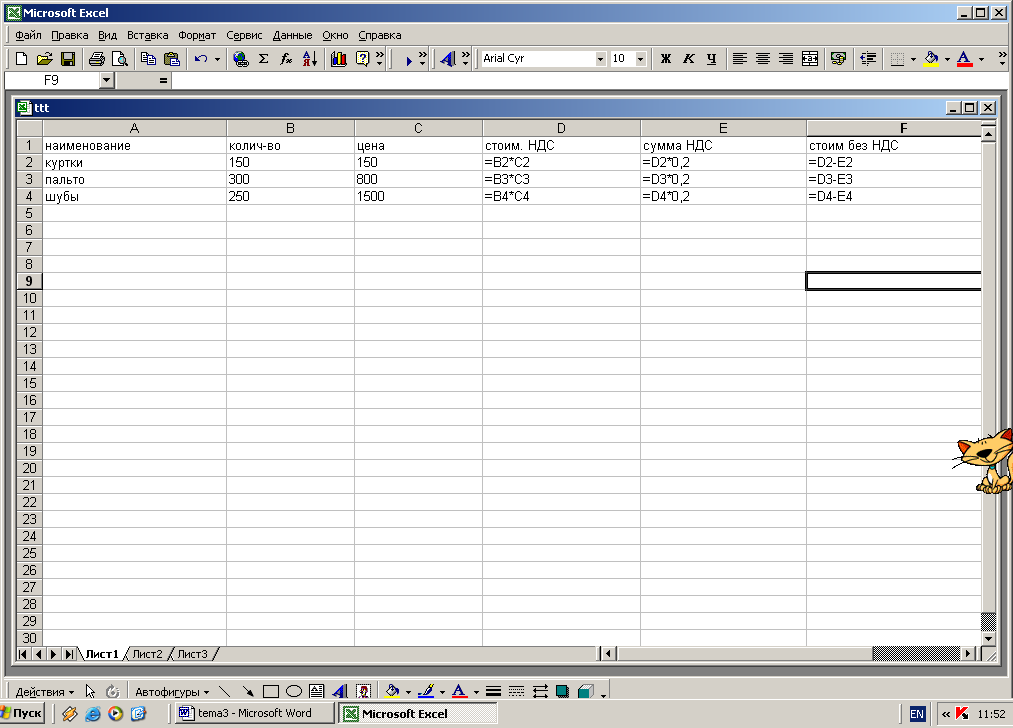Open the Вставка menu
Screen dimensions: 1013x728
(x=147, y=35)
